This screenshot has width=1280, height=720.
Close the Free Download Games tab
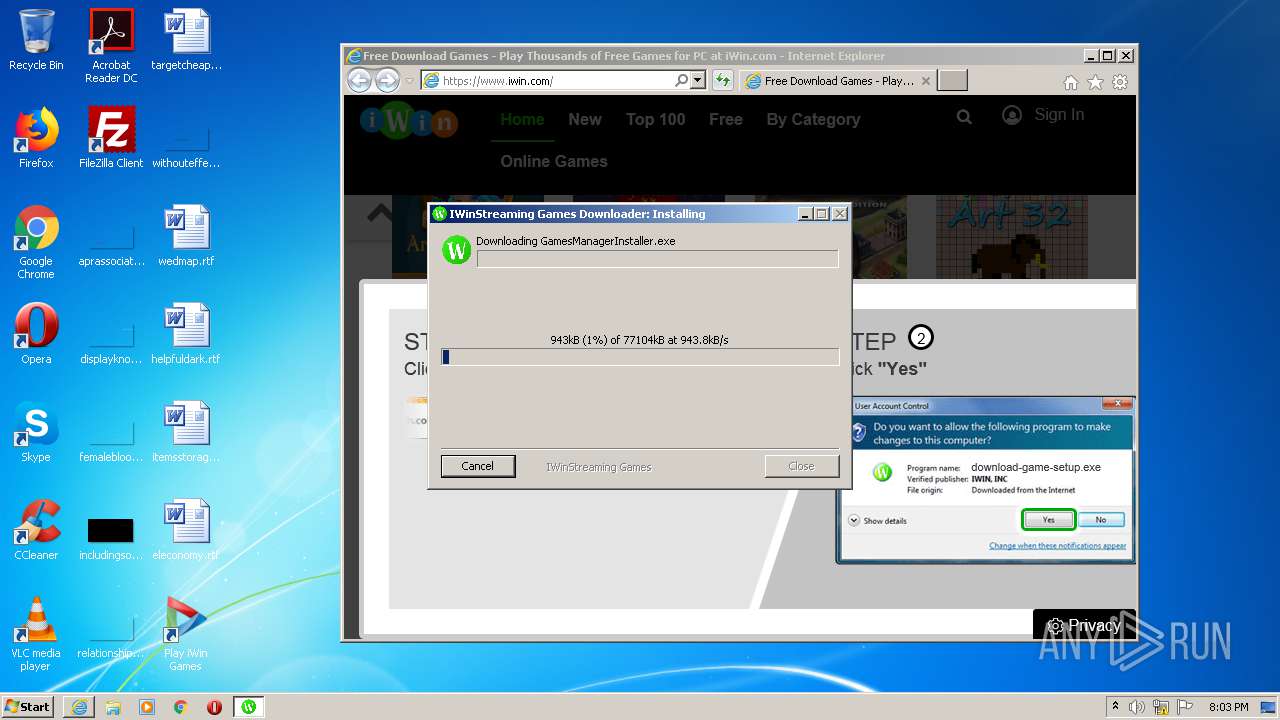pyautogui.click(x=926, y=81)
